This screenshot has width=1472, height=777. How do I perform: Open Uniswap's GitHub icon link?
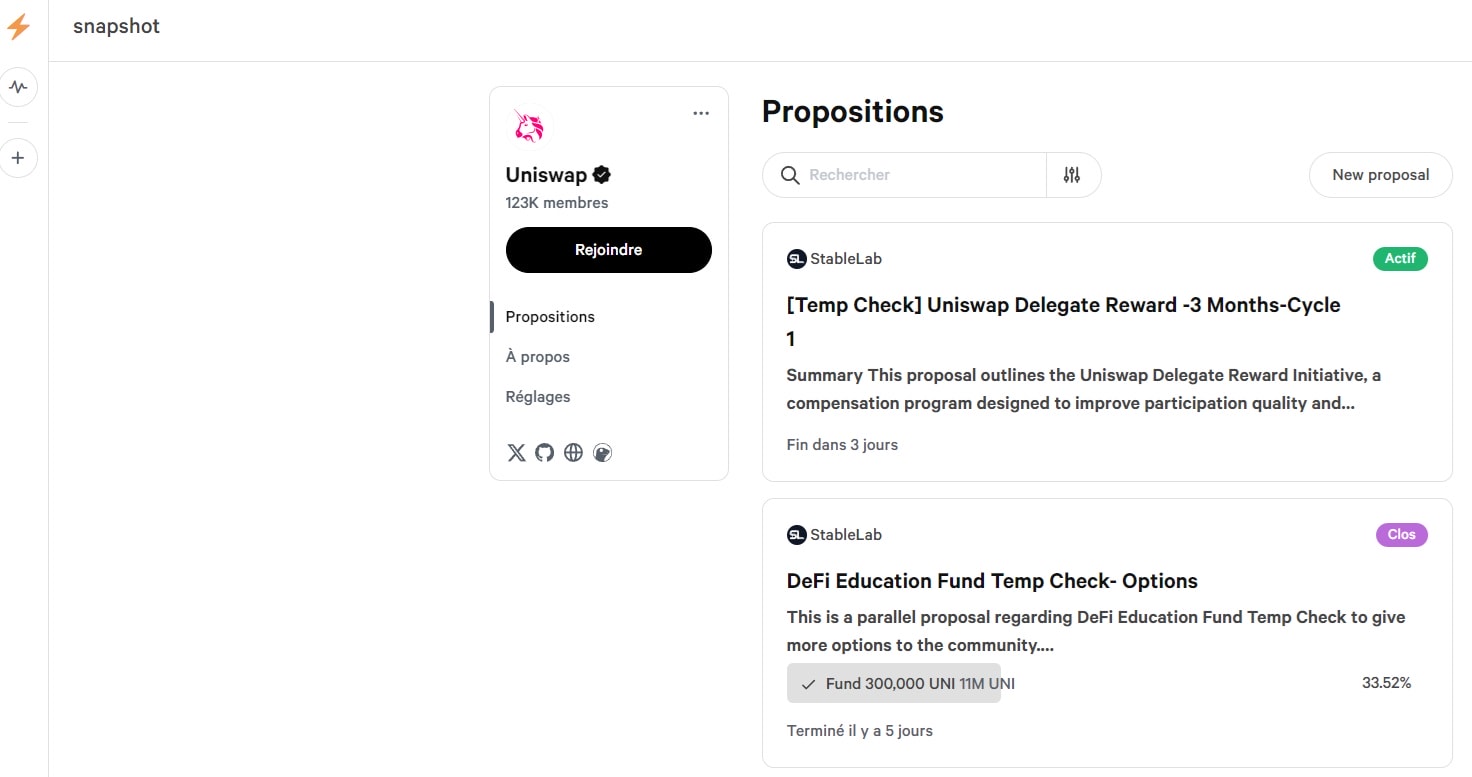(544, 453)
